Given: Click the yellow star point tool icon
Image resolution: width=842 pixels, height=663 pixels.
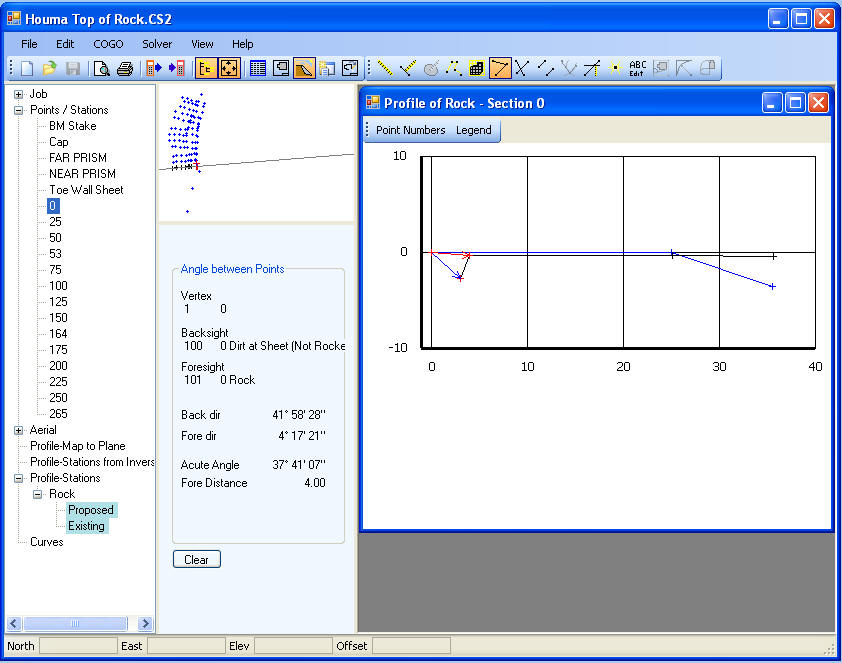Looking at the screenshot, I should 615,68.
